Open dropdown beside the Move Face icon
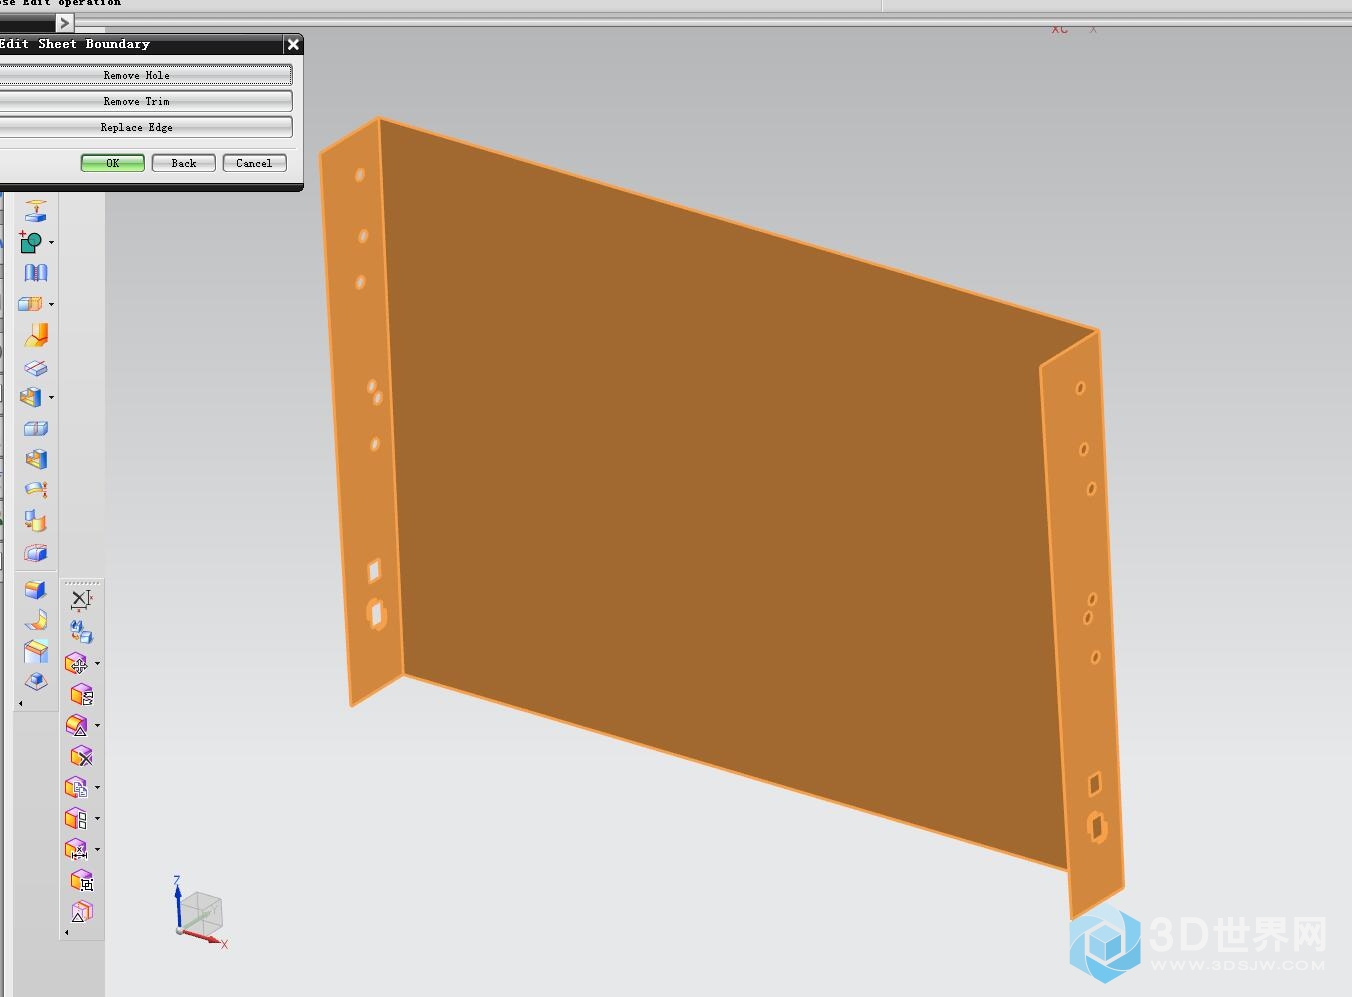This screenshot has width=1352, height=997. click(x=97, y=663)
